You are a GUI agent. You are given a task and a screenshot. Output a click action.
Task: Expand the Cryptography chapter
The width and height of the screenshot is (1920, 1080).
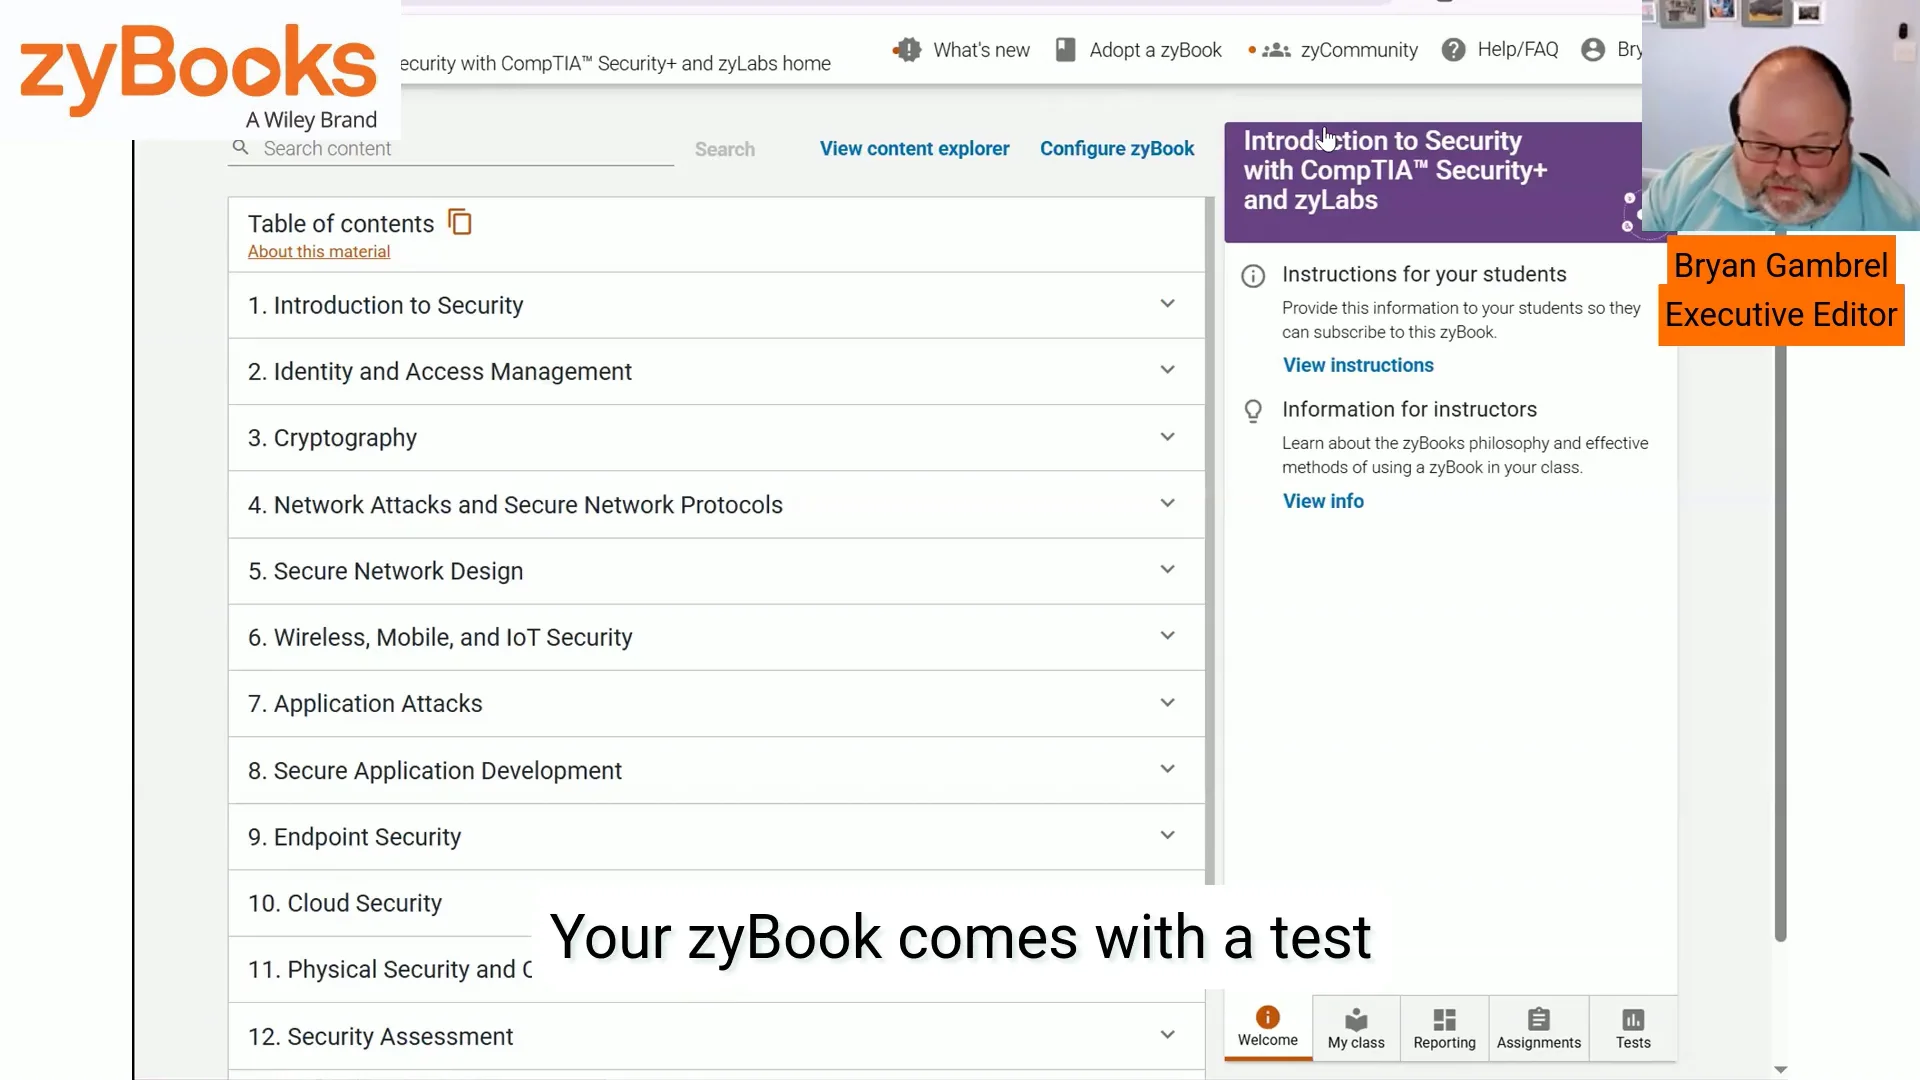(1166, 436)
